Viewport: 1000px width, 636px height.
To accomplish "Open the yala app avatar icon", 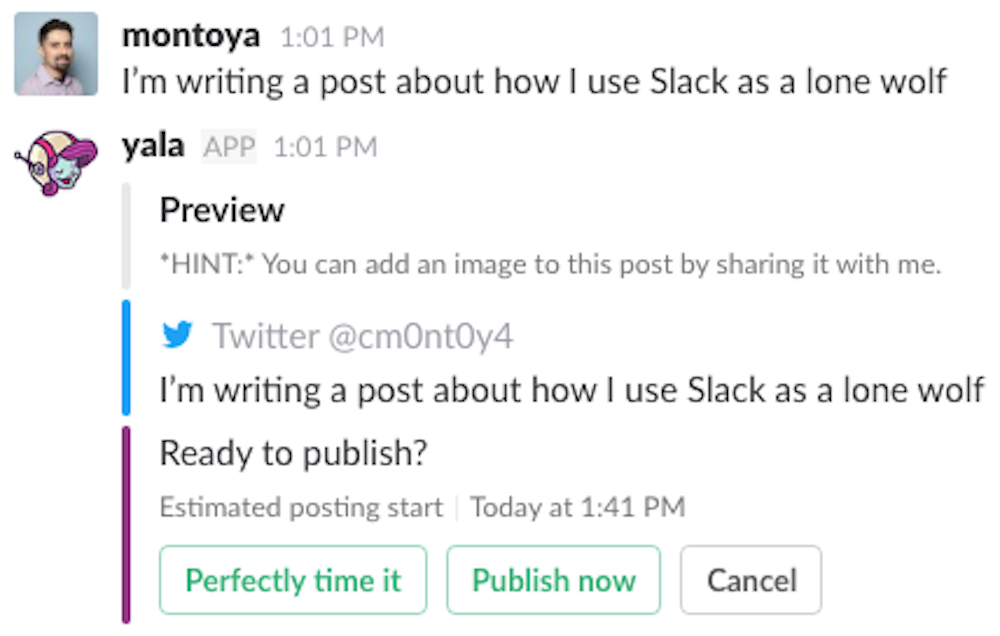I will pos(56,163).
